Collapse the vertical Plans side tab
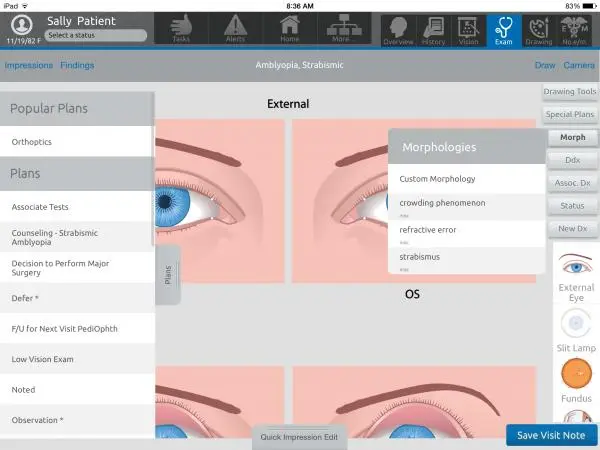The width and height of the screenshot is (600, 450). [x=168, y=275]
